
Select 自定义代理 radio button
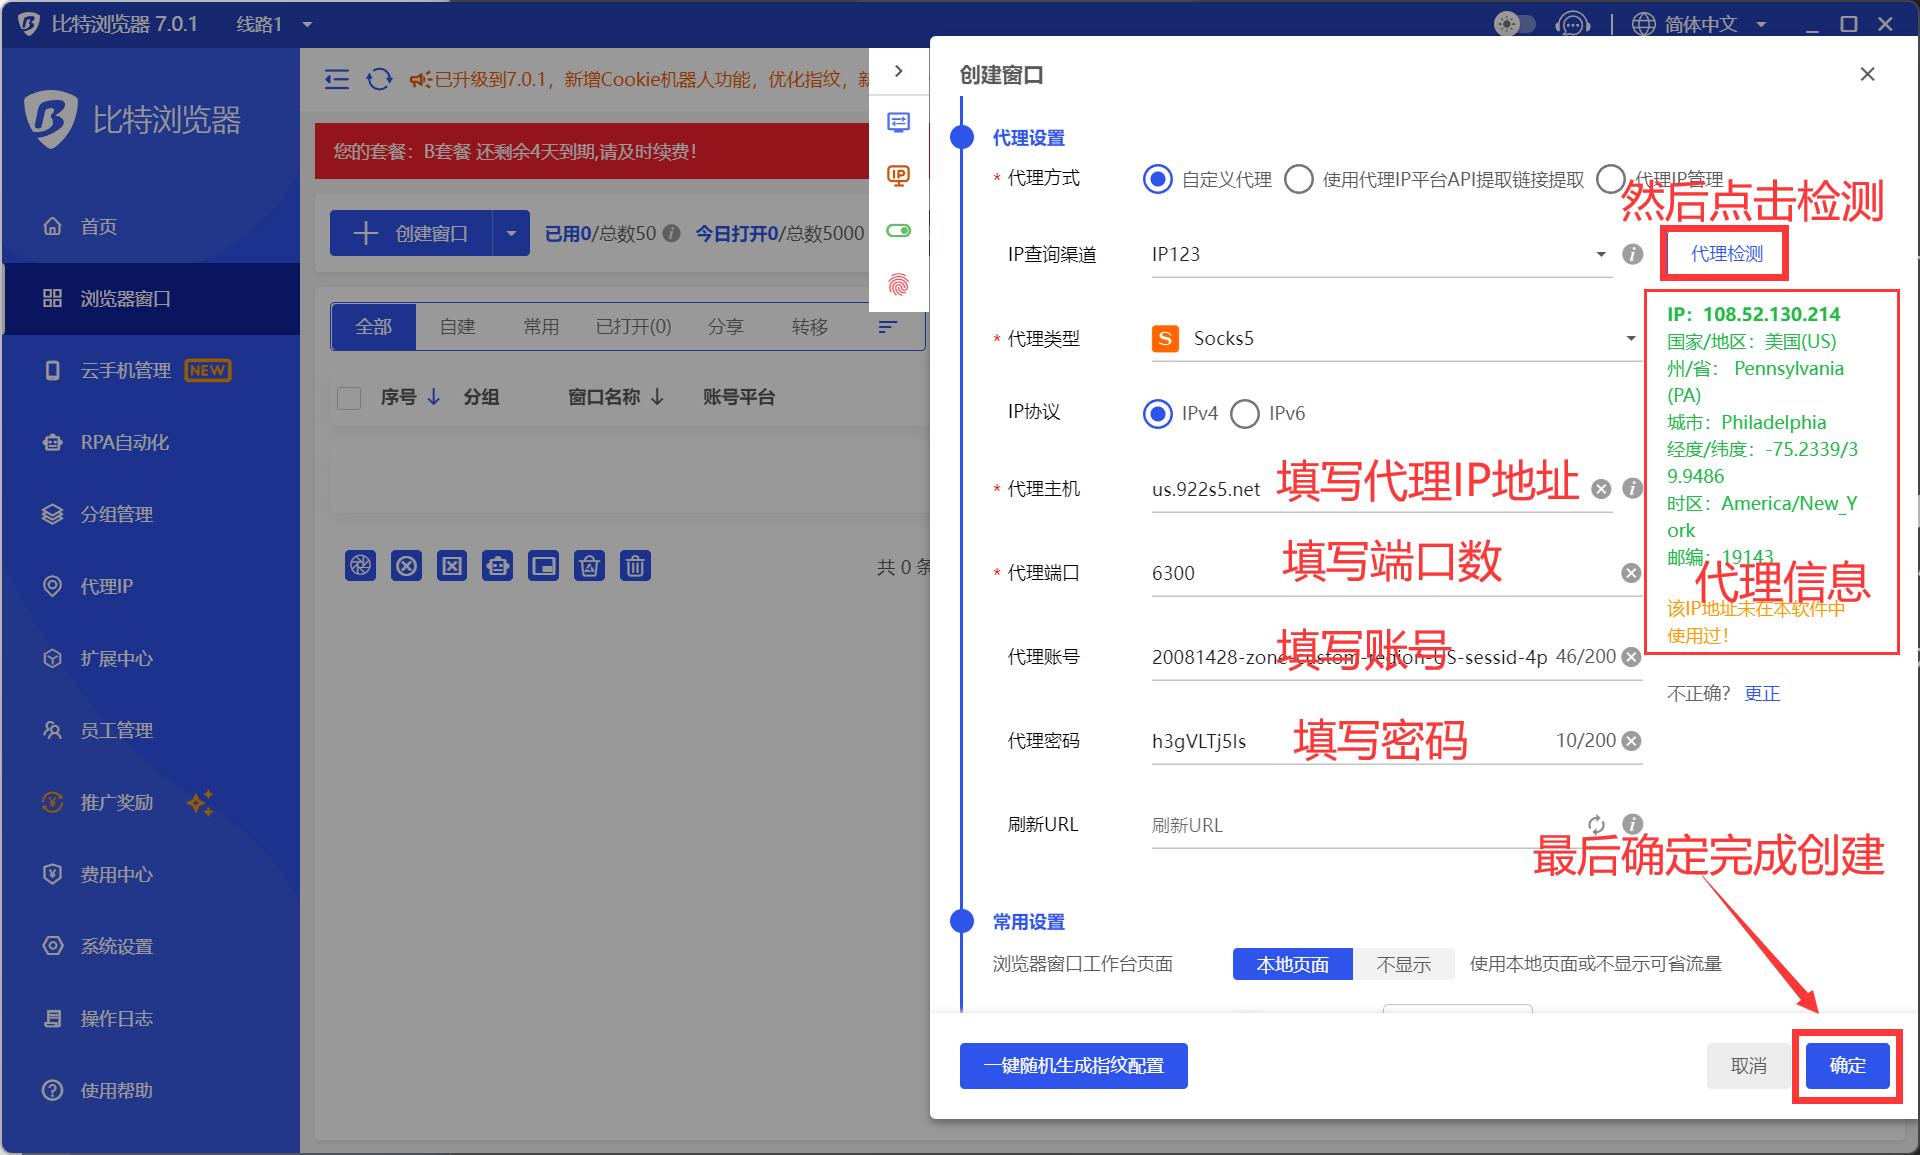tap(1158, 180)
